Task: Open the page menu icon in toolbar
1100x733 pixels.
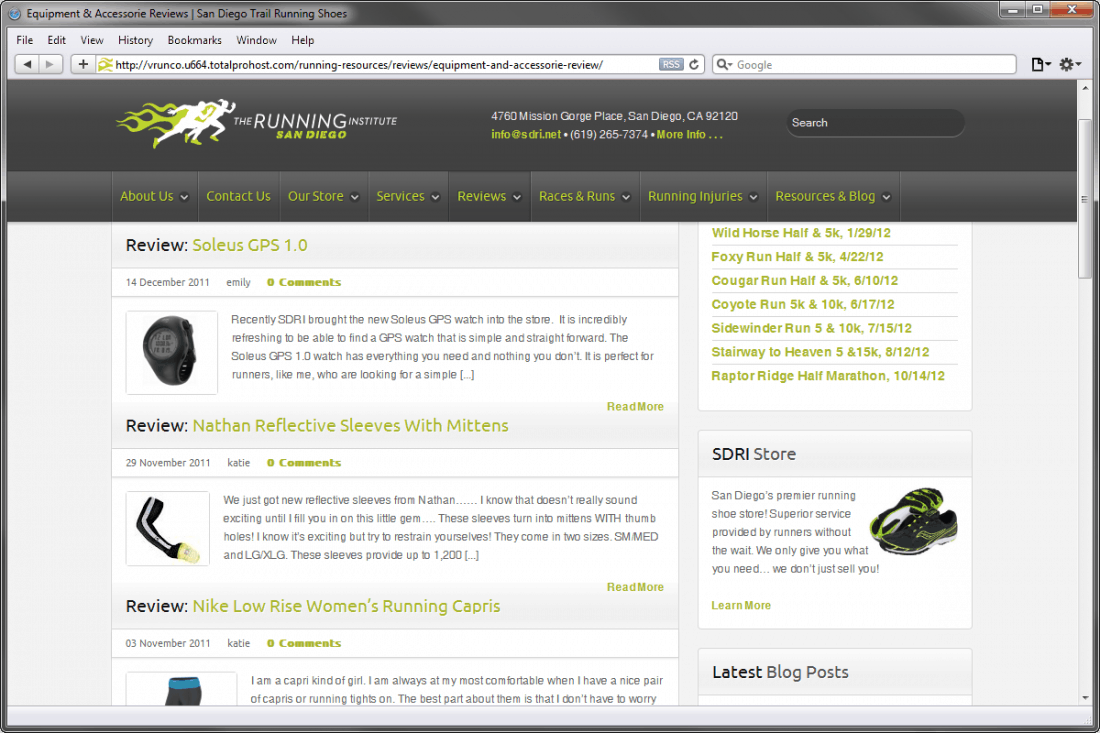Action: coord(1041,65)
